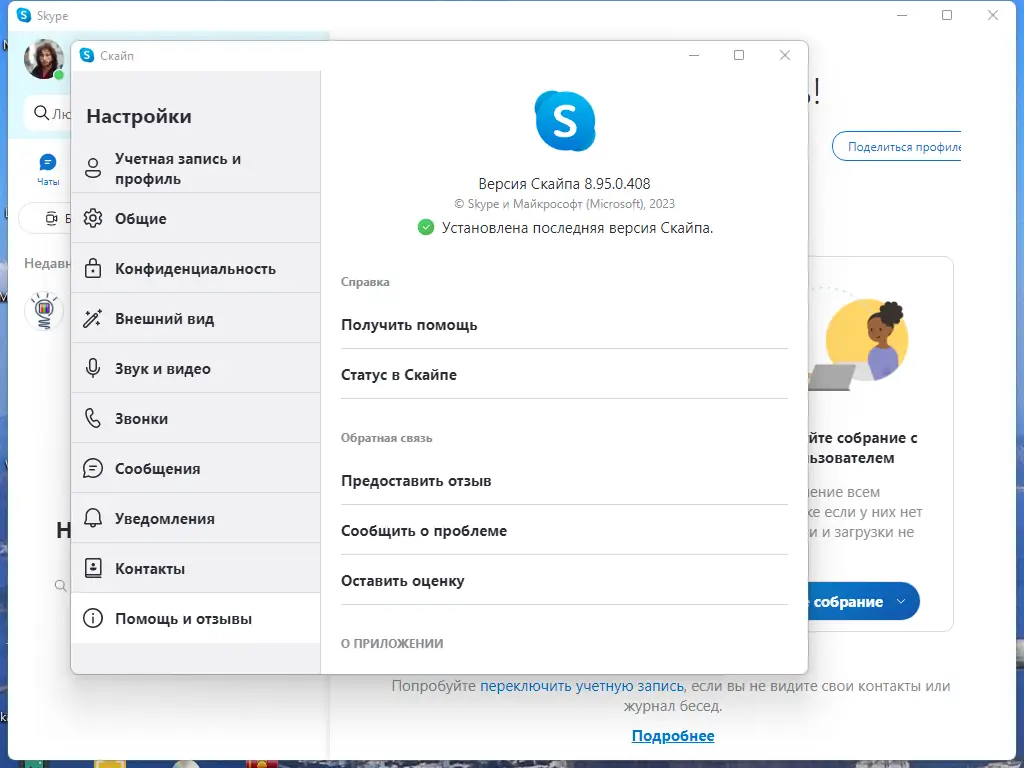Select the Звонки section
Screen dimensions: 1024x768
click(x=196, y=419)
